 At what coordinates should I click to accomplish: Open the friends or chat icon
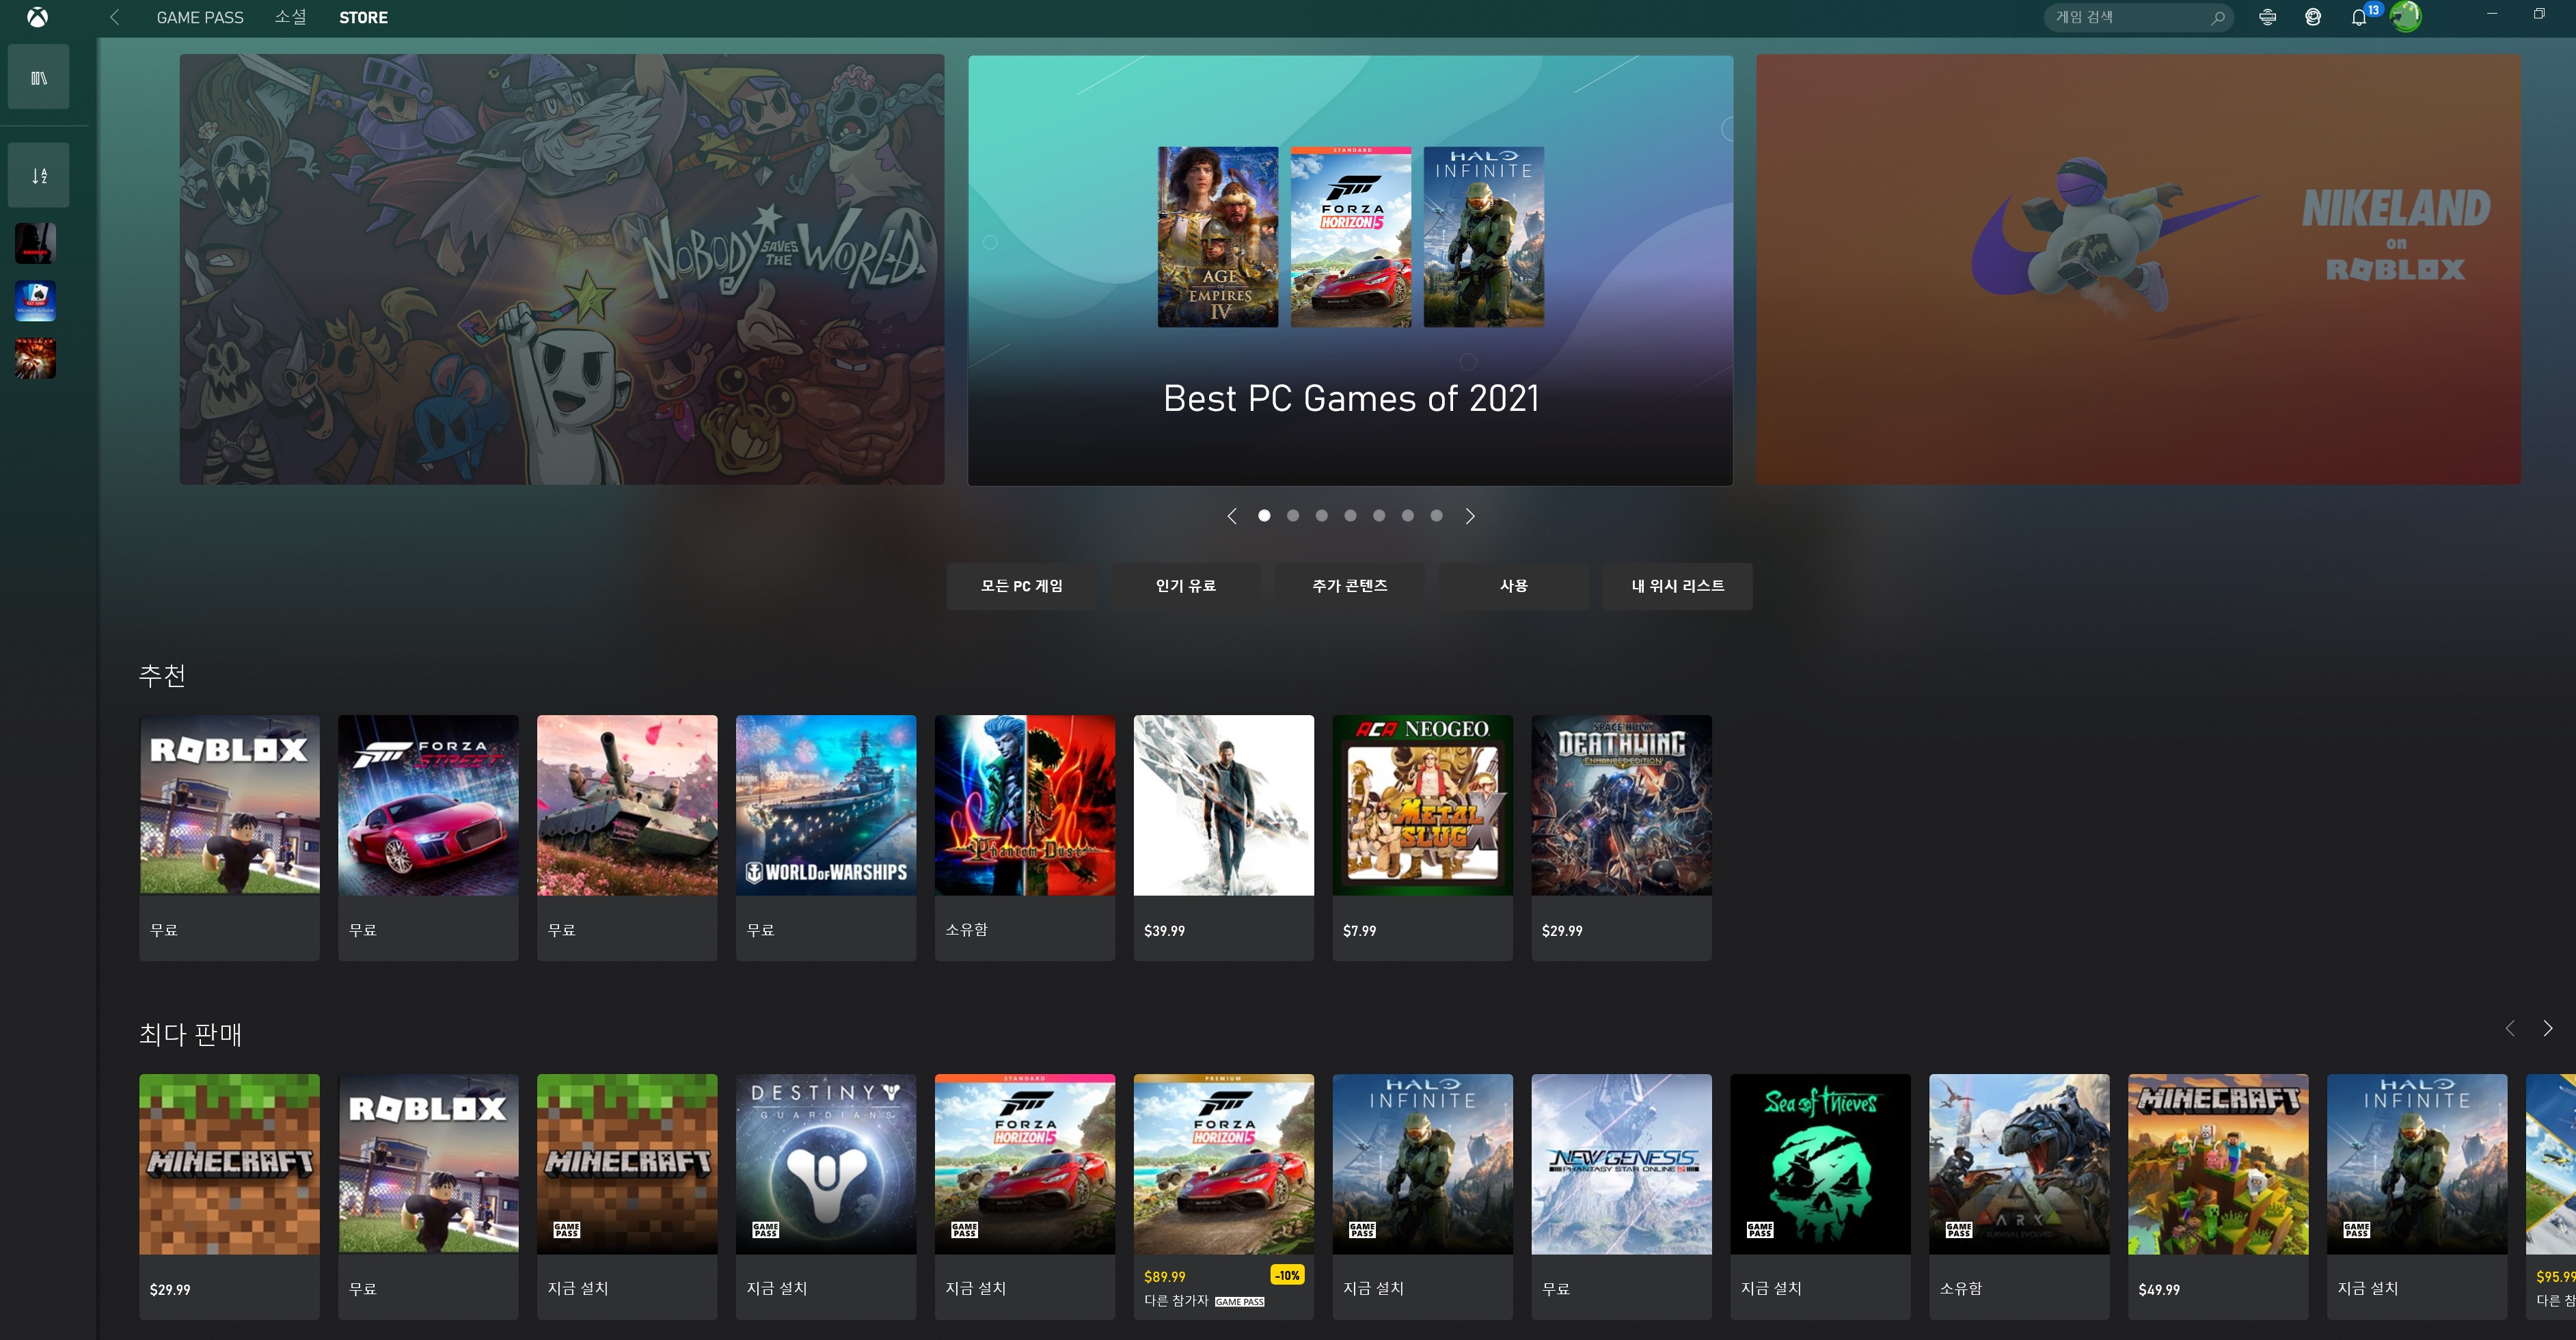point(2313,17)
